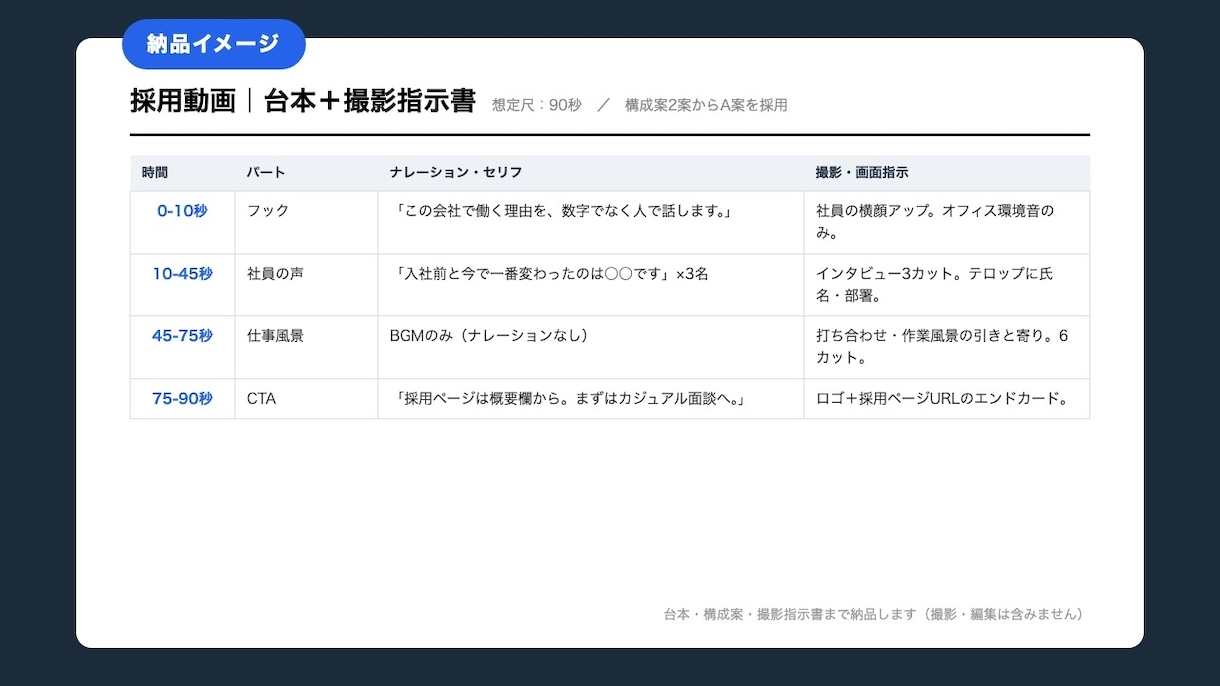This screenshot has height=686, width=1220.
Task: Click the CTA part cell
Action: click(x=306, y=398)
